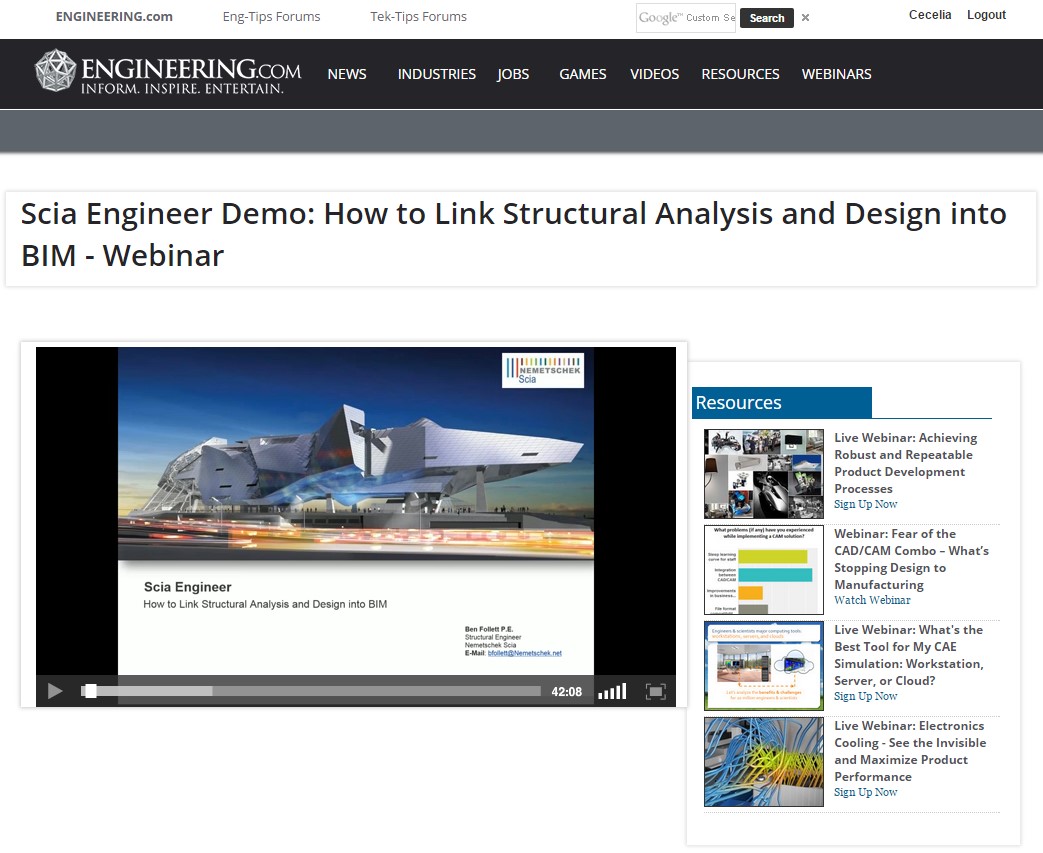Open the WEBINARS menu
Screen dimensions: 1043x853
click(836, 74)
